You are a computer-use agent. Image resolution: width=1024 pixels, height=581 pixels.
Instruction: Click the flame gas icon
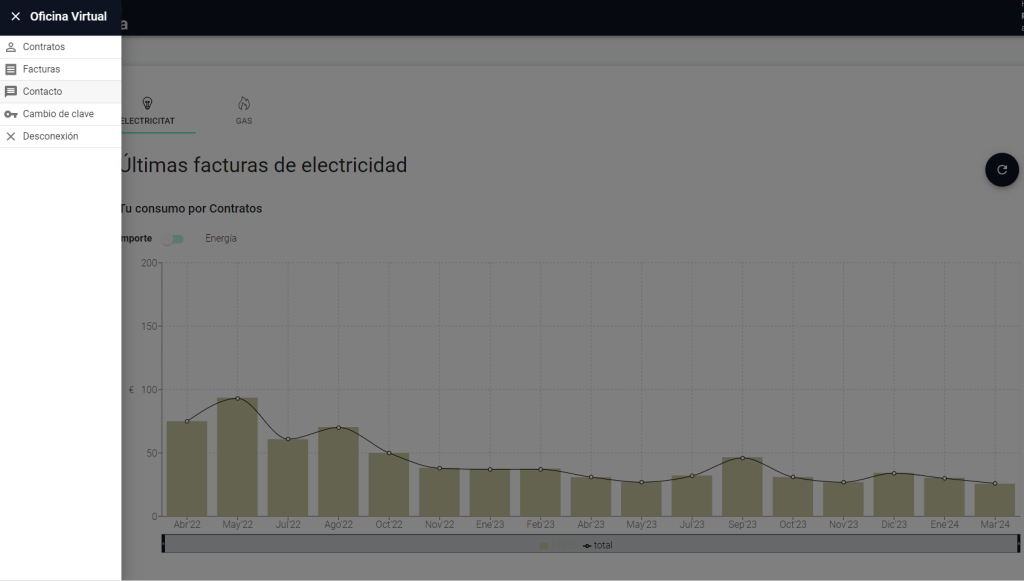244,103
